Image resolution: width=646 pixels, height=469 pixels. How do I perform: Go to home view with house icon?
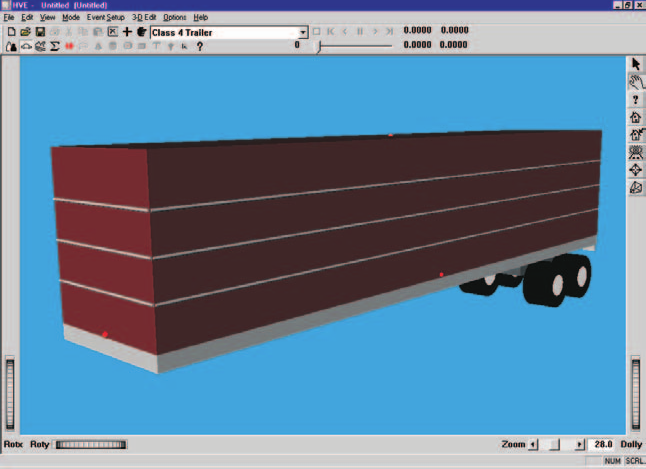click(636, 117)
